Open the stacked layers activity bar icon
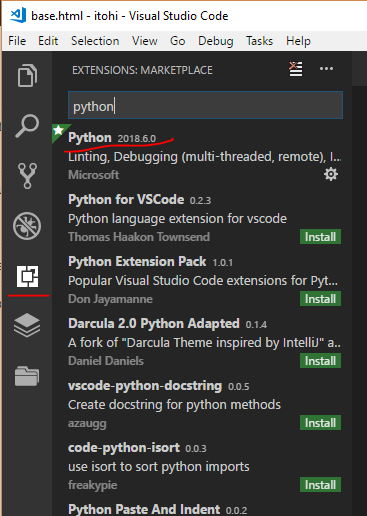The image size is (367, 516). [27, 326]
